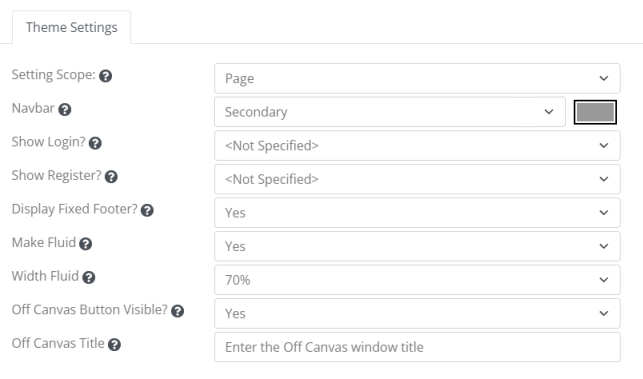Click help icon beside Make Fluid

(85, 244)
